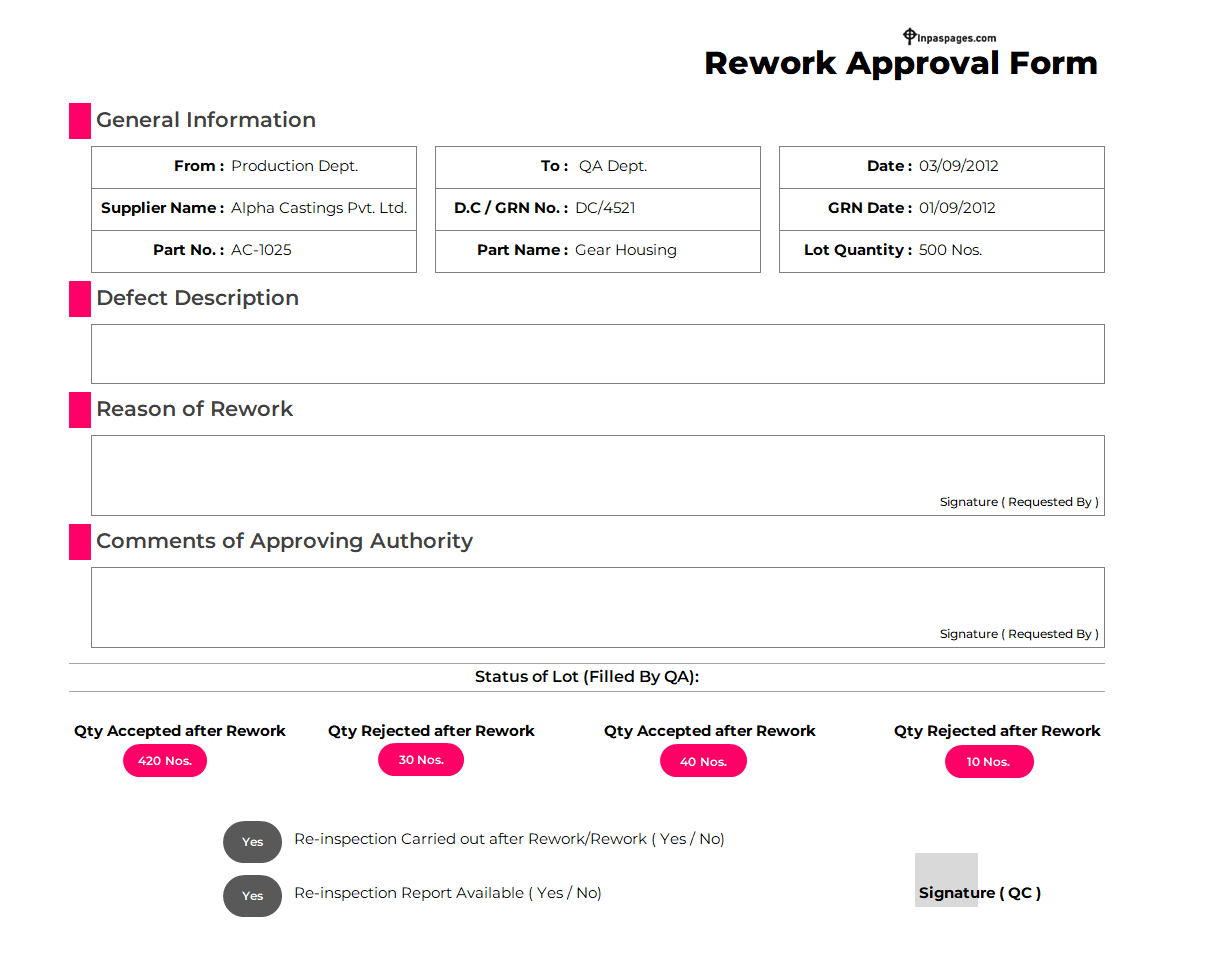Click the Defect Description text box
Screen dimensions: 1214x974
pyautogui.click(x=597, y=354)
